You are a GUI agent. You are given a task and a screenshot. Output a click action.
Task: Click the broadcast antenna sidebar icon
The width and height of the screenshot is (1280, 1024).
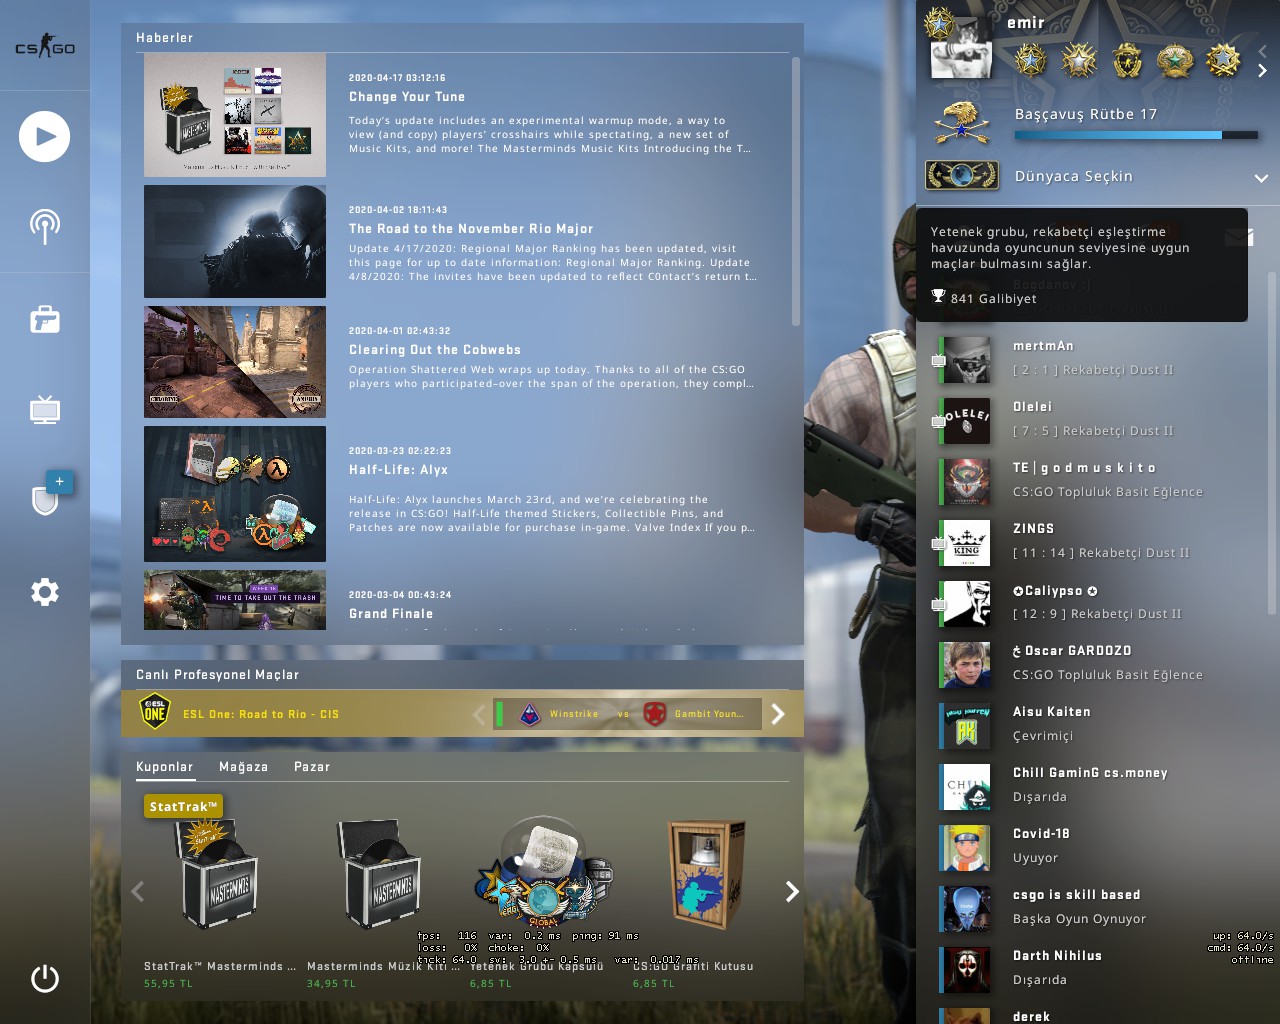tap(44, 227)
